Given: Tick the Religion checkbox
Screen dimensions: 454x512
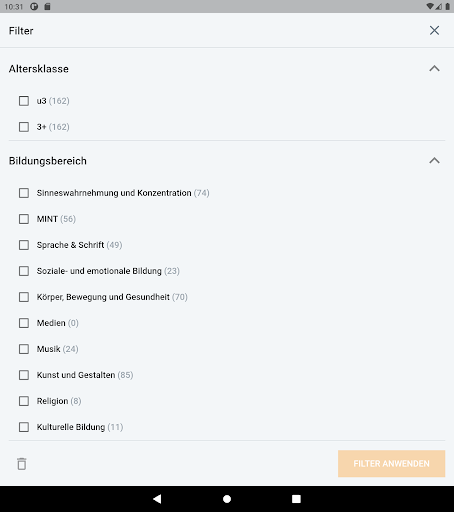Looking at the screenshot, I should point(24,401).
